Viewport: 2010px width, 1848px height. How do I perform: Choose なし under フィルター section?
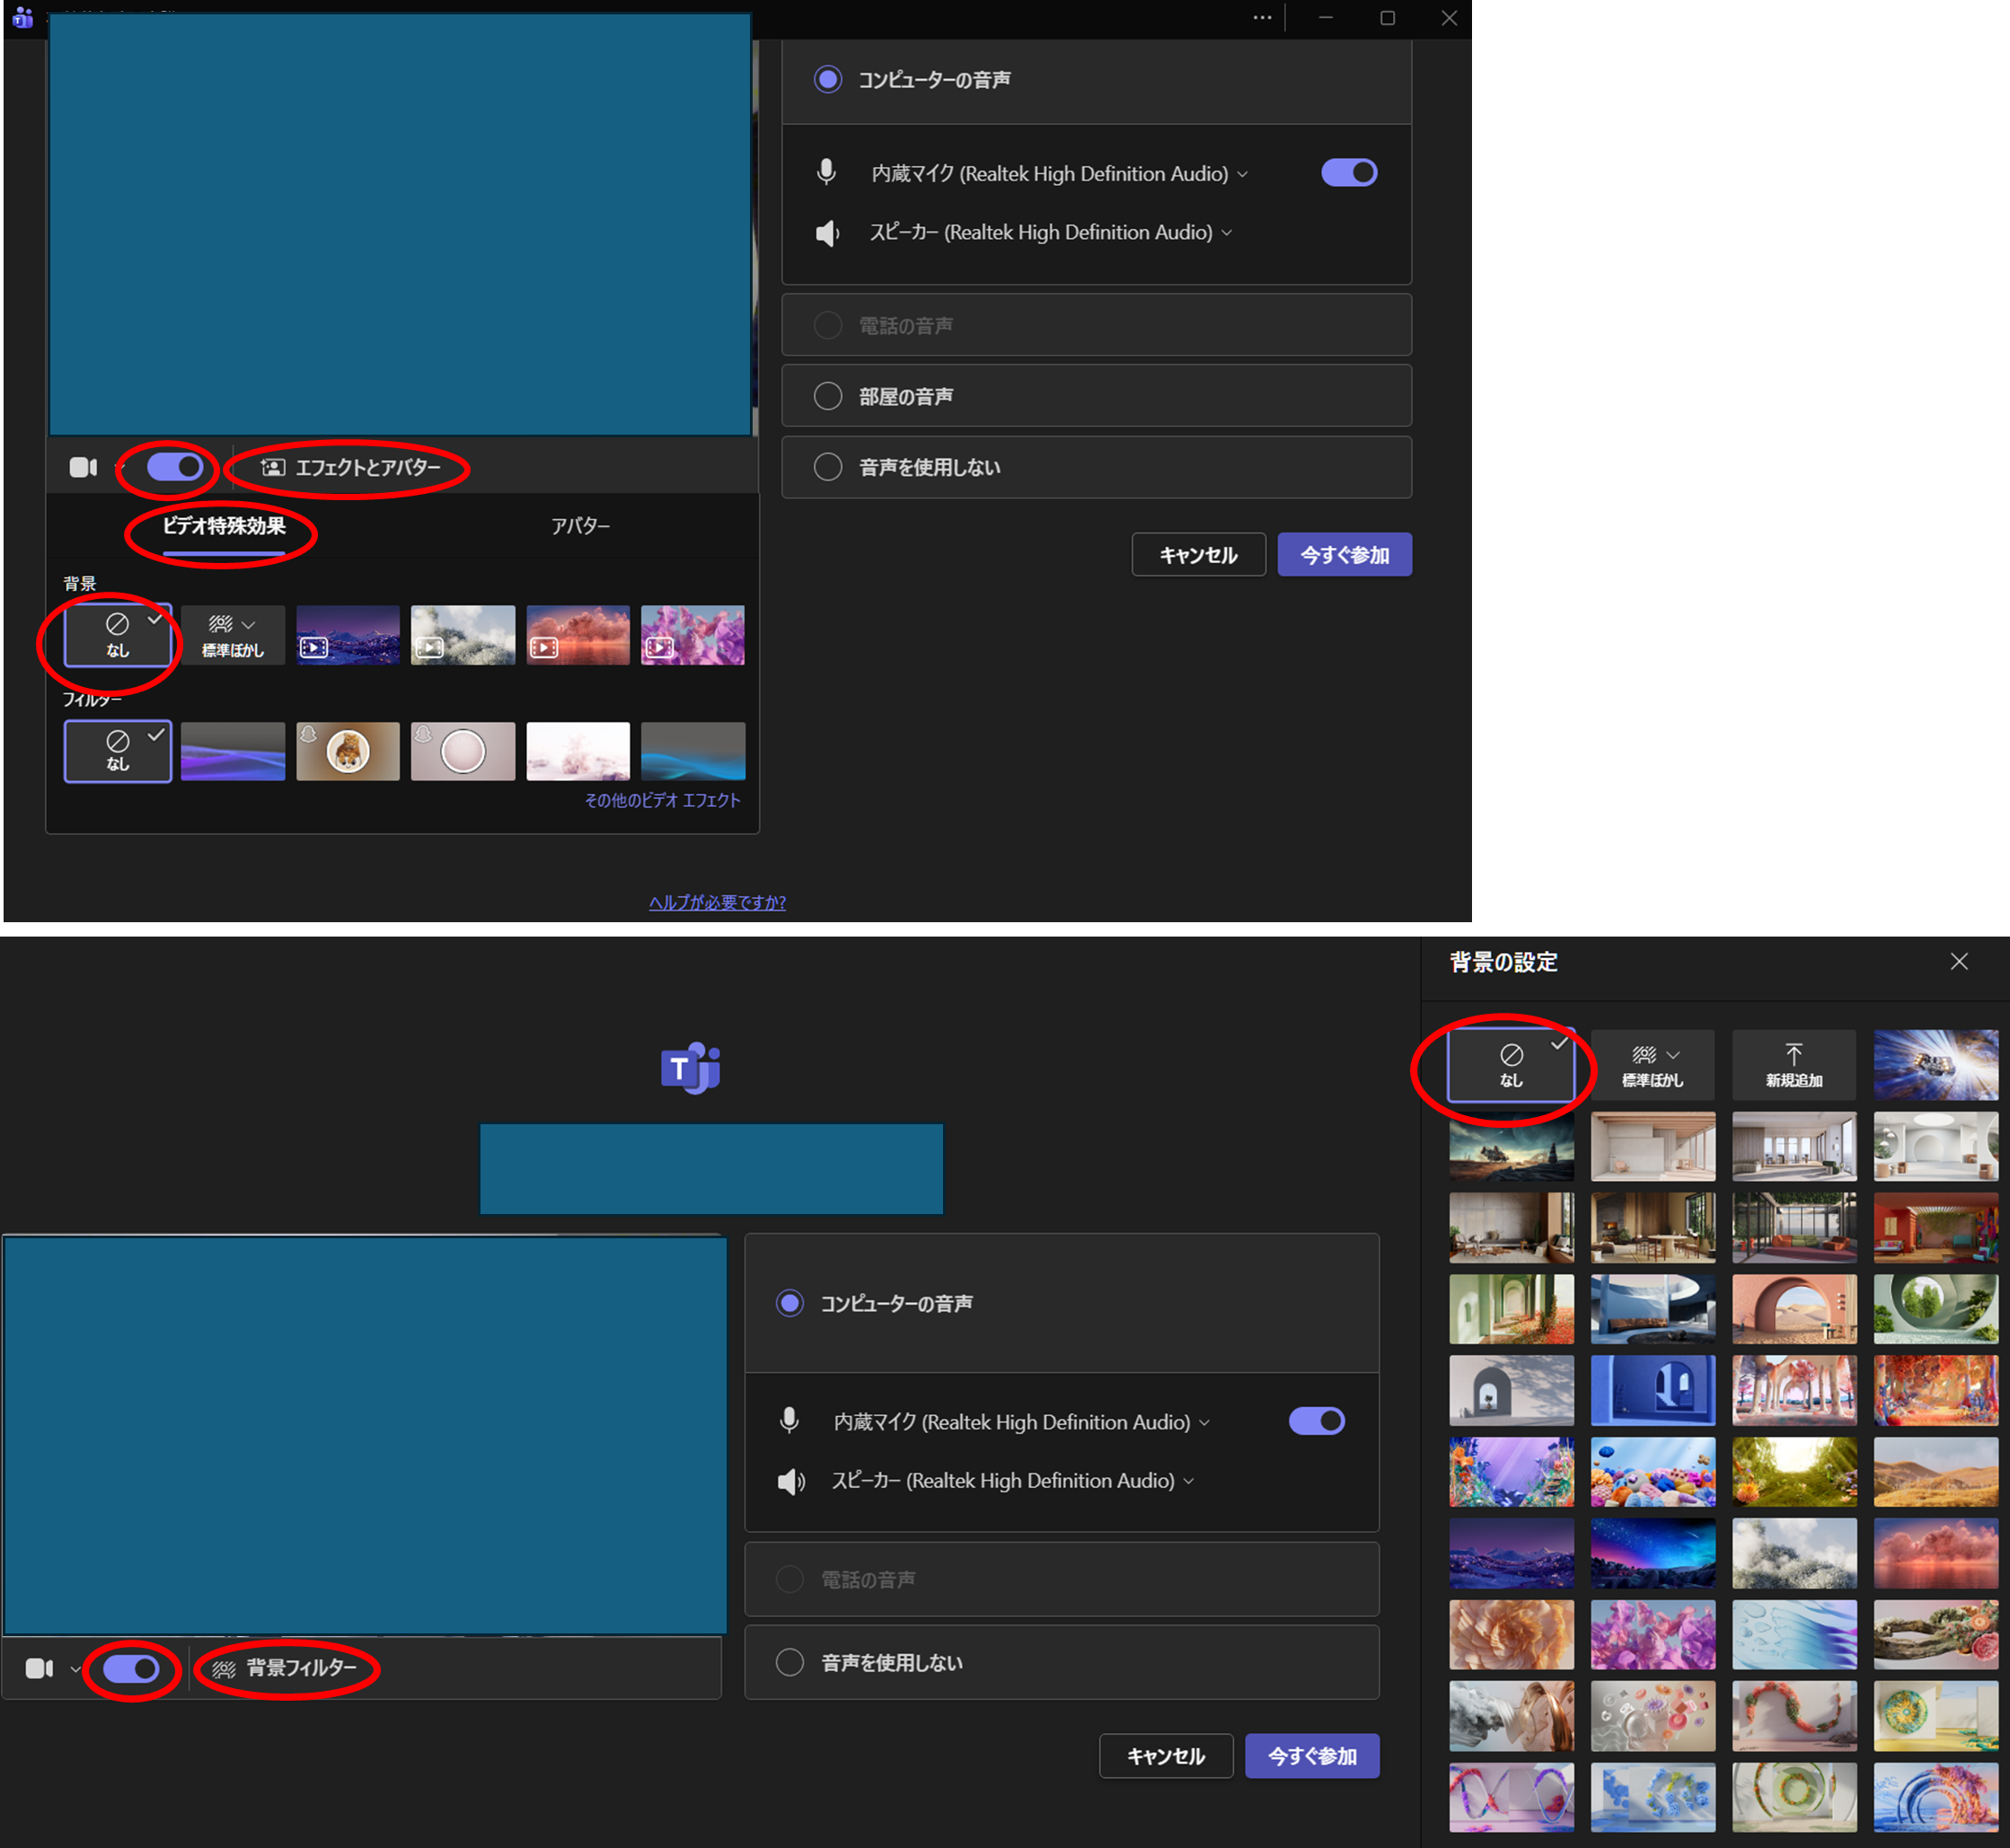coord(118,751)
